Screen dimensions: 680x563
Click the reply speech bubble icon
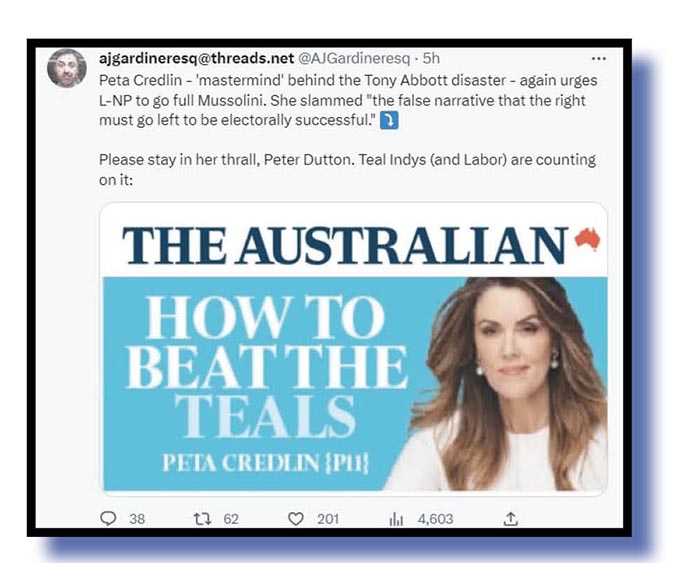tap(108, 518)
